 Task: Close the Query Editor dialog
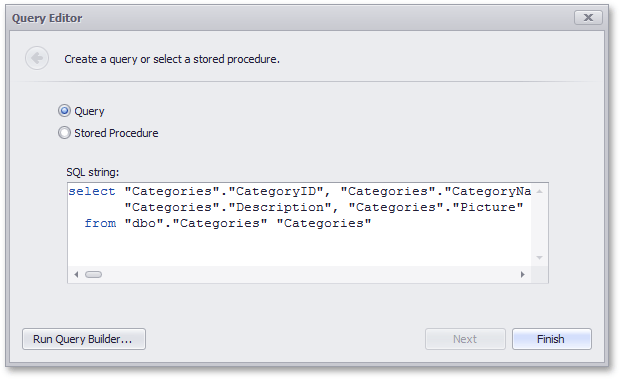pyautogui.click(x=588, y=18)
